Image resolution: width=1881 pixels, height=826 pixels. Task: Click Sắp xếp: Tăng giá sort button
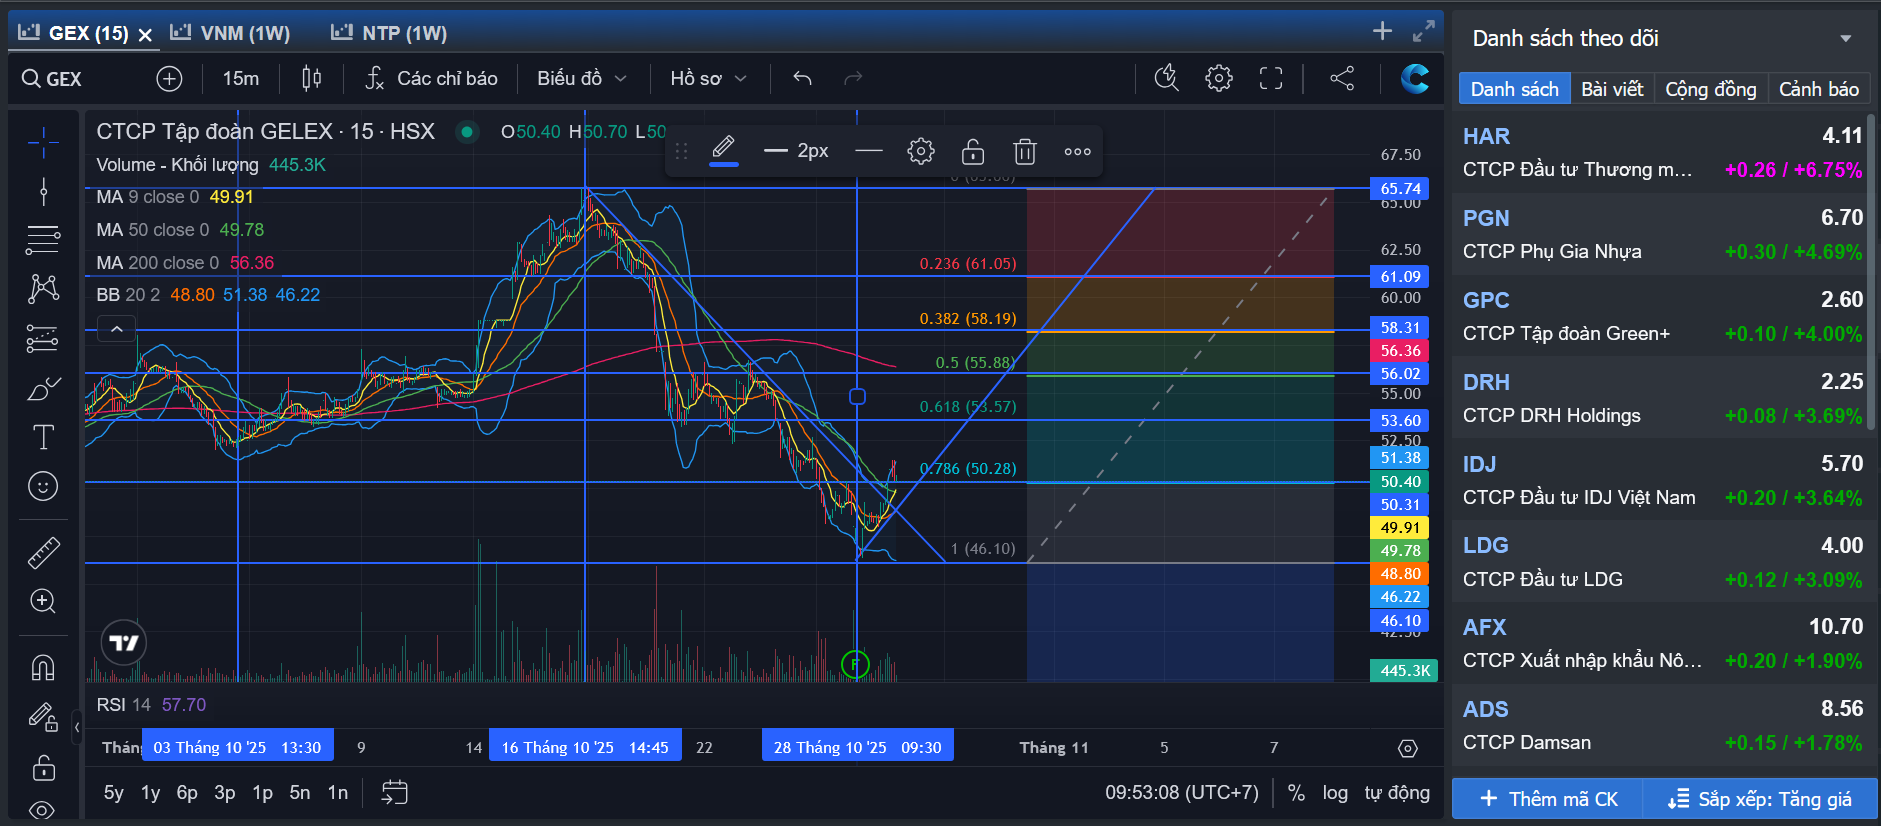pos(1760,799)
